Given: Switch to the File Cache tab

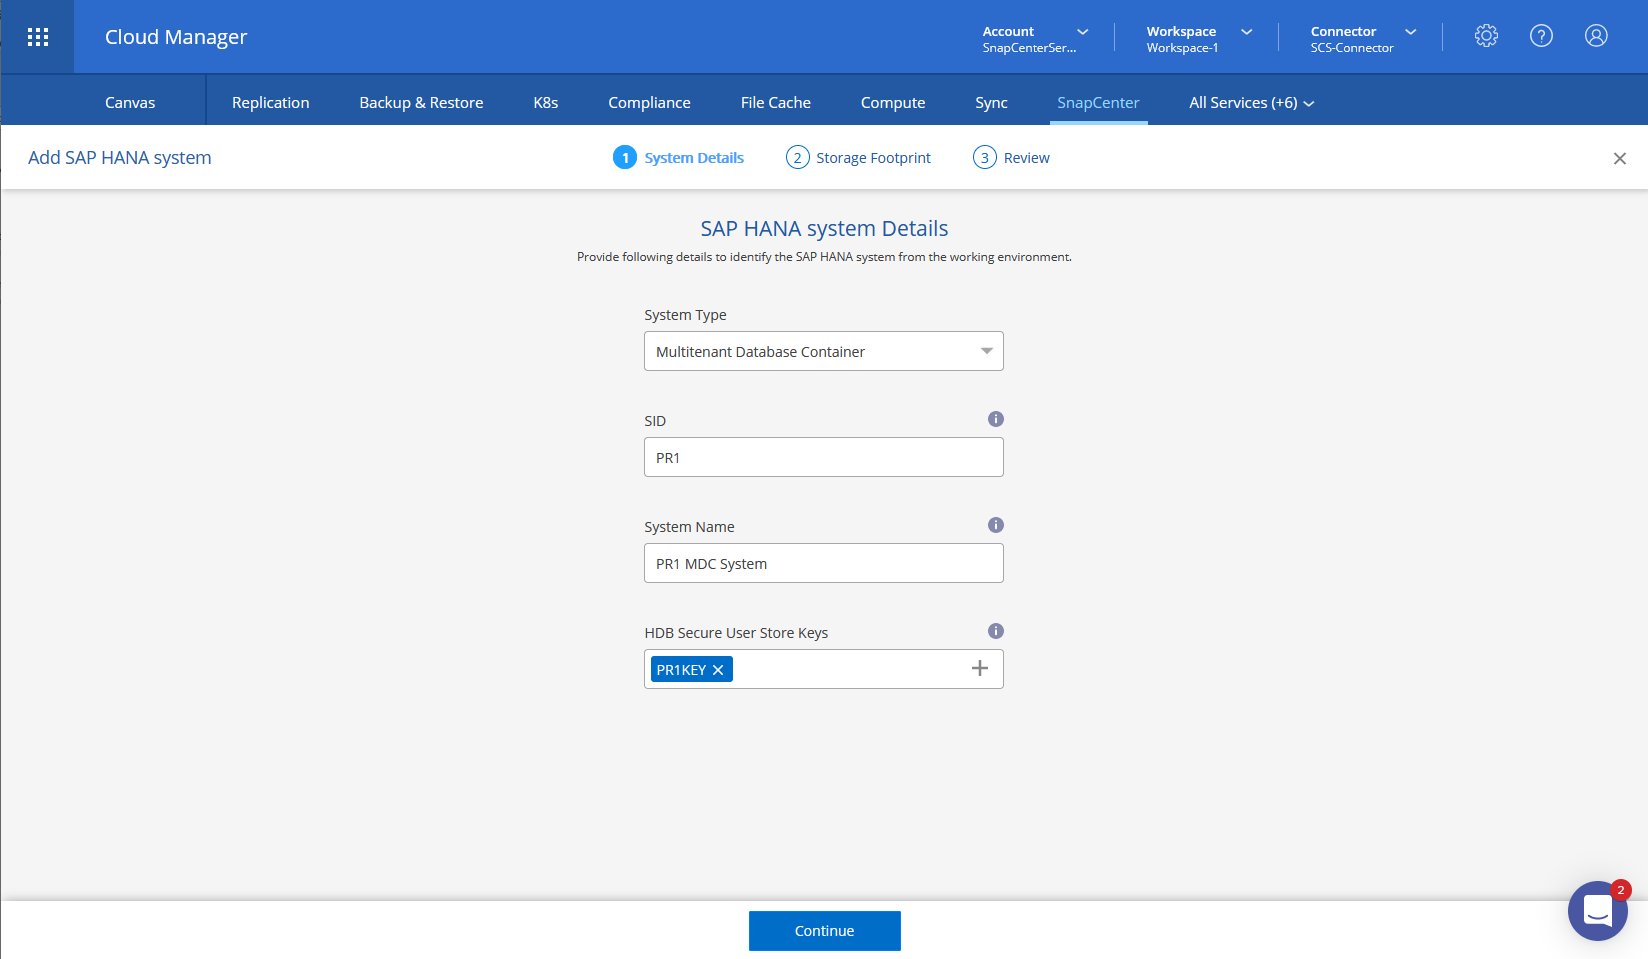Looking at the screenshot, I should click(x=776, y=102).
